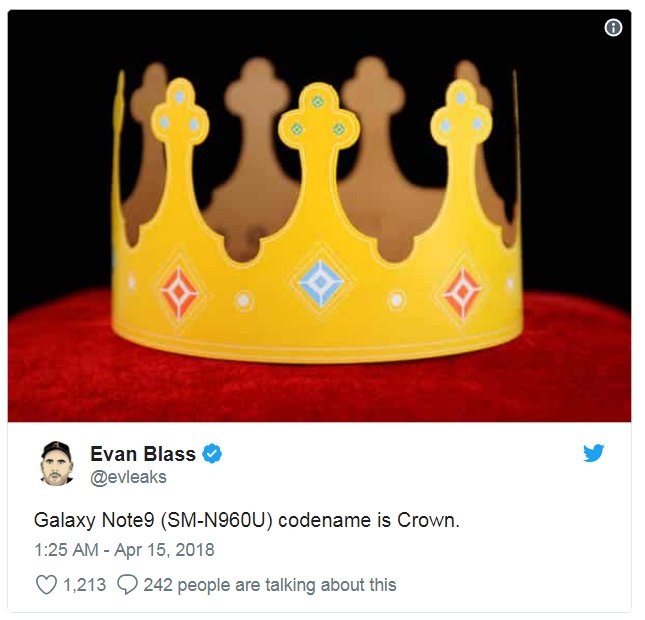Like the tweet with the heart icon
The width and height of the screenshot is (645, 620).
pyautogui.click(x=46, y=585)
